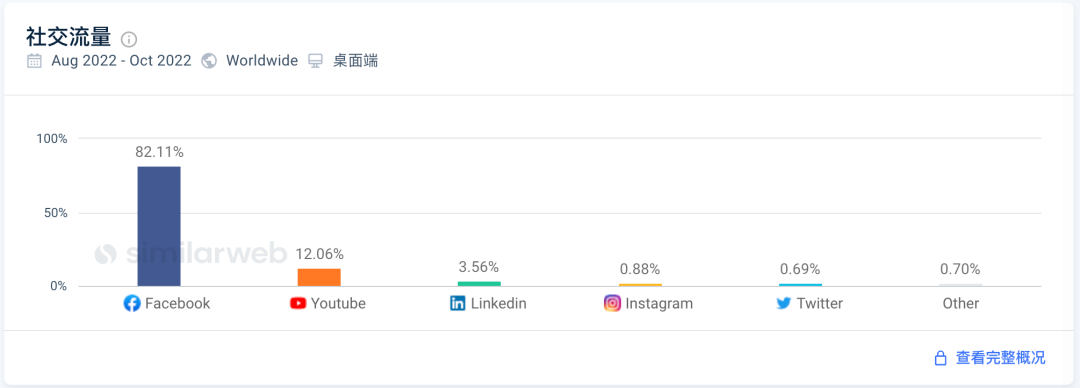Click the calendar icon before date range
The height and width of the screenshot is (388, 1080).
pos(34,61)
